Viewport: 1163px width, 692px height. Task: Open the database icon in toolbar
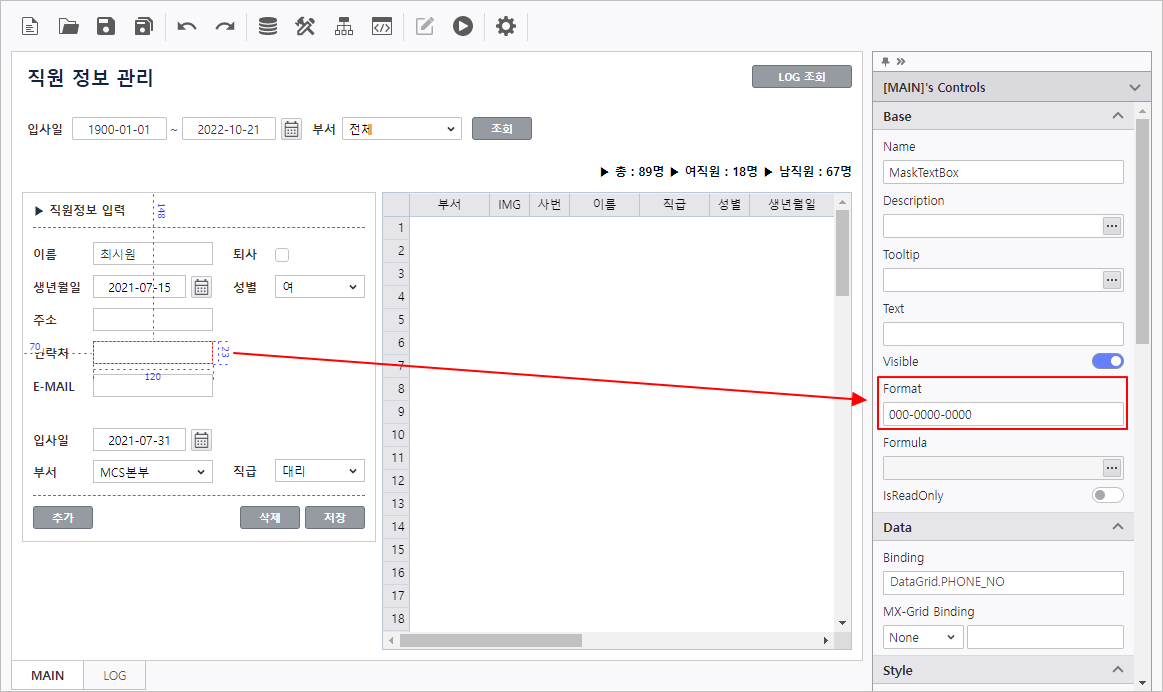coord(268,27)
